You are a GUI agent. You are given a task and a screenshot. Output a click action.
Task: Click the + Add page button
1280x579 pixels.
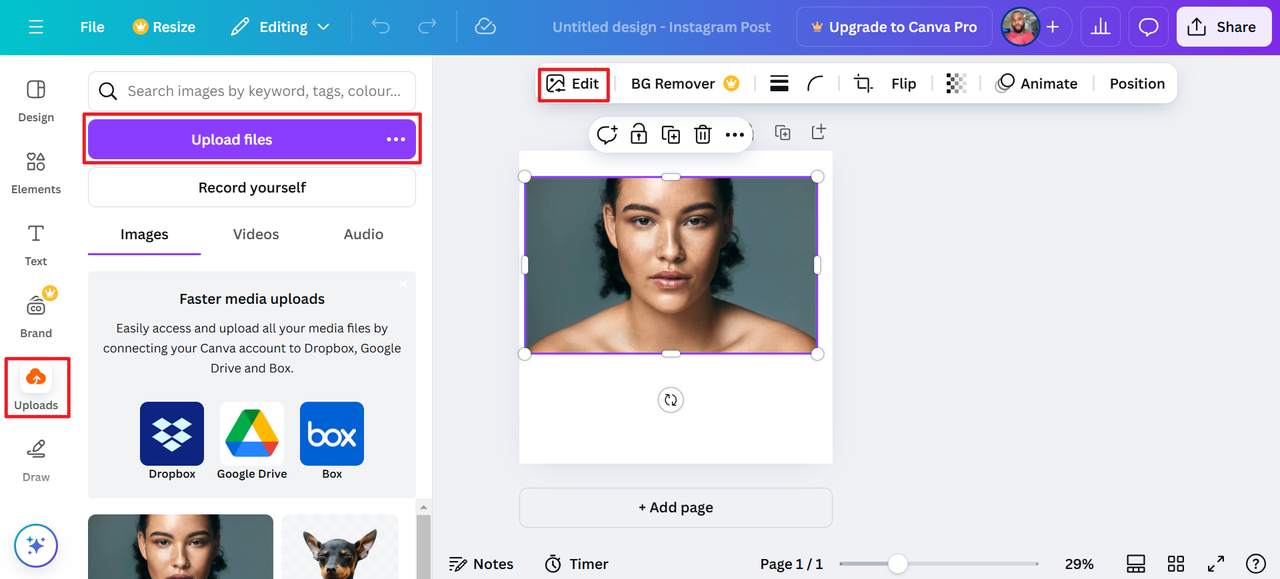pos(676,508)
